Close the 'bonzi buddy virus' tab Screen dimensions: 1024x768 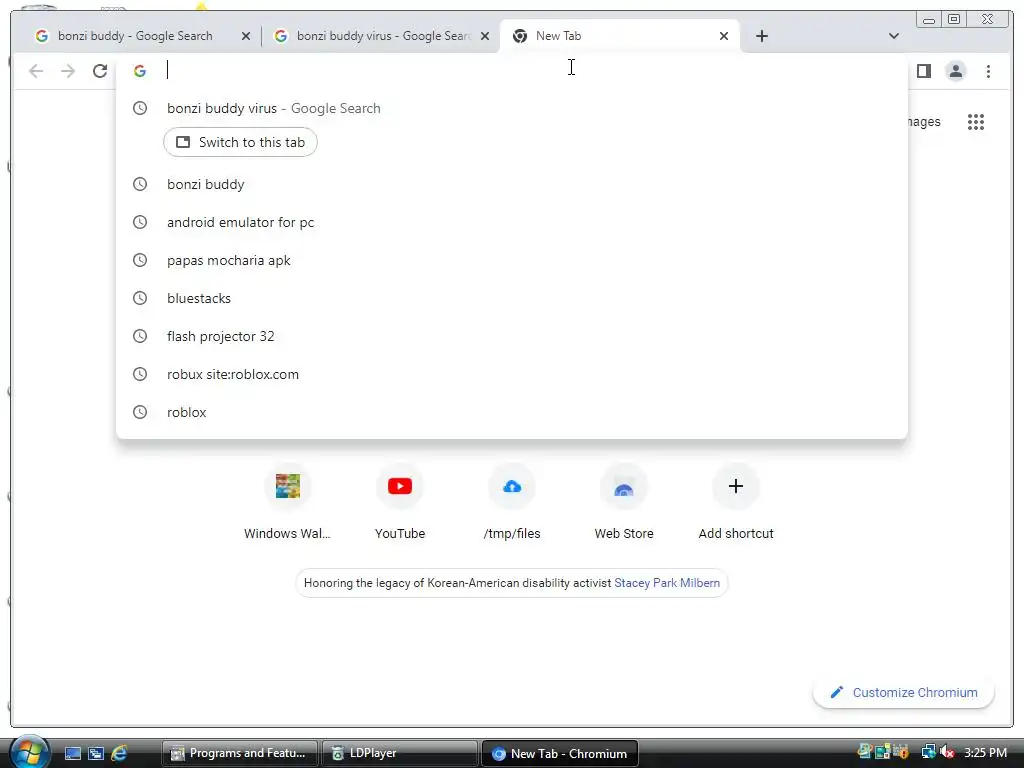click(x=485, y=36)
